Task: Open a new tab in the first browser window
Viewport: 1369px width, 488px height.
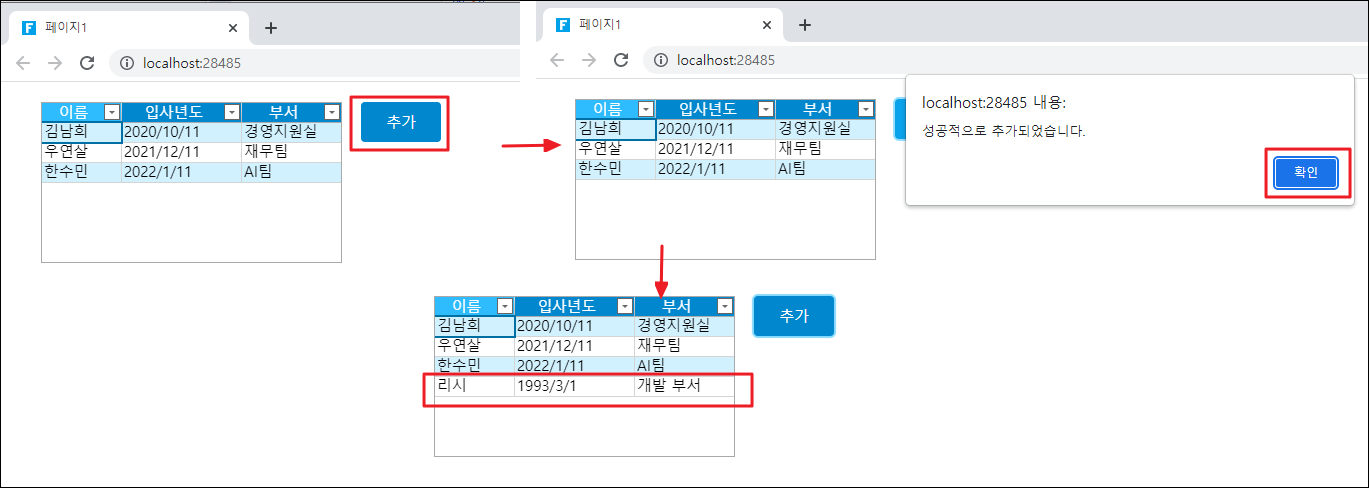Action: pyautogui.click(x=270, y=28)
